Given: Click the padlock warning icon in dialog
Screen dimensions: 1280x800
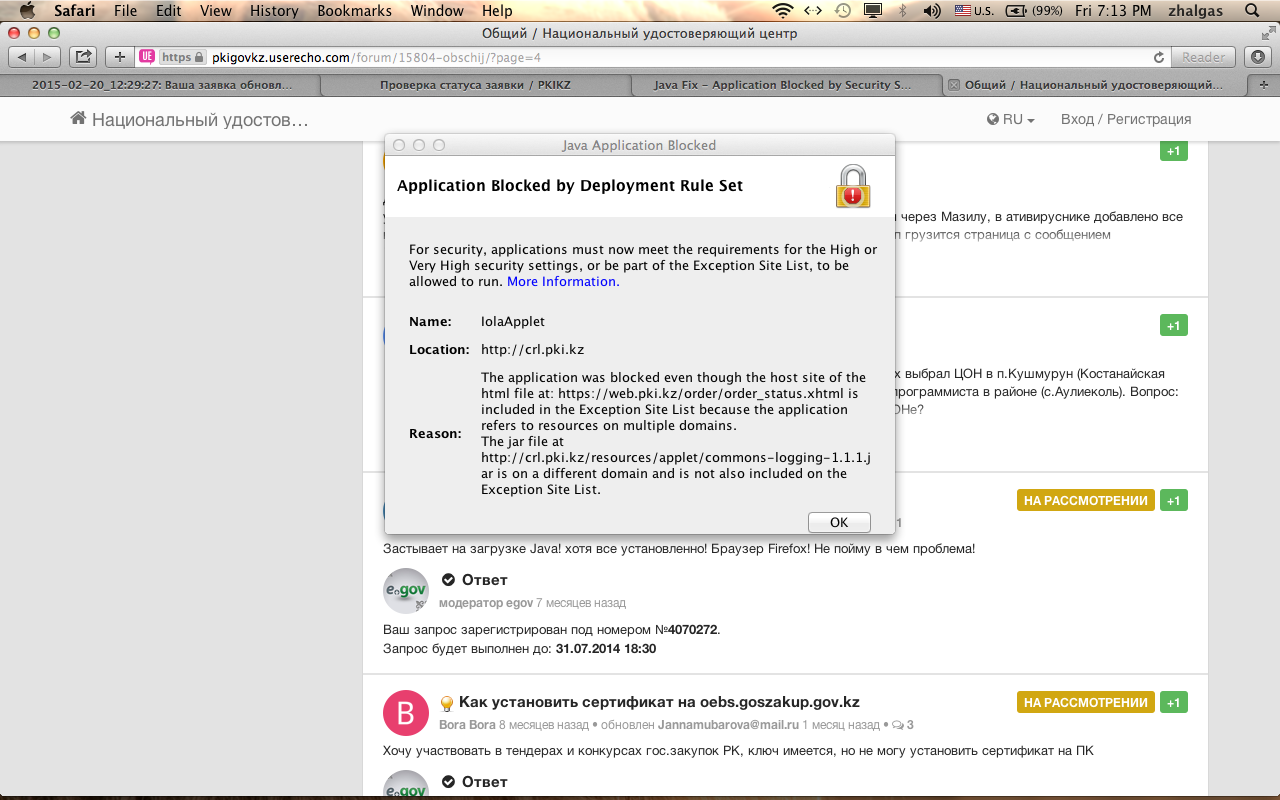Looking at the screenshot, I should [x=853, y=186].
